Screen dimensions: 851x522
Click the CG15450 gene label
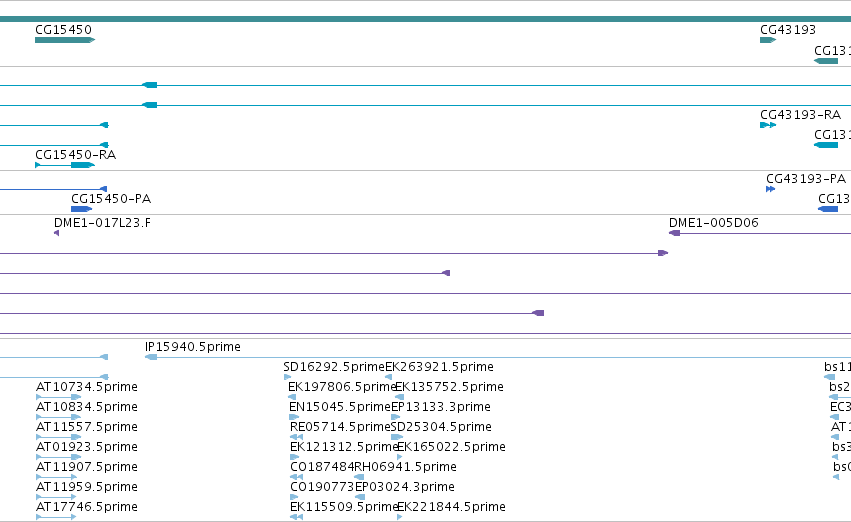pyautogui.click(x=63, y=30)
